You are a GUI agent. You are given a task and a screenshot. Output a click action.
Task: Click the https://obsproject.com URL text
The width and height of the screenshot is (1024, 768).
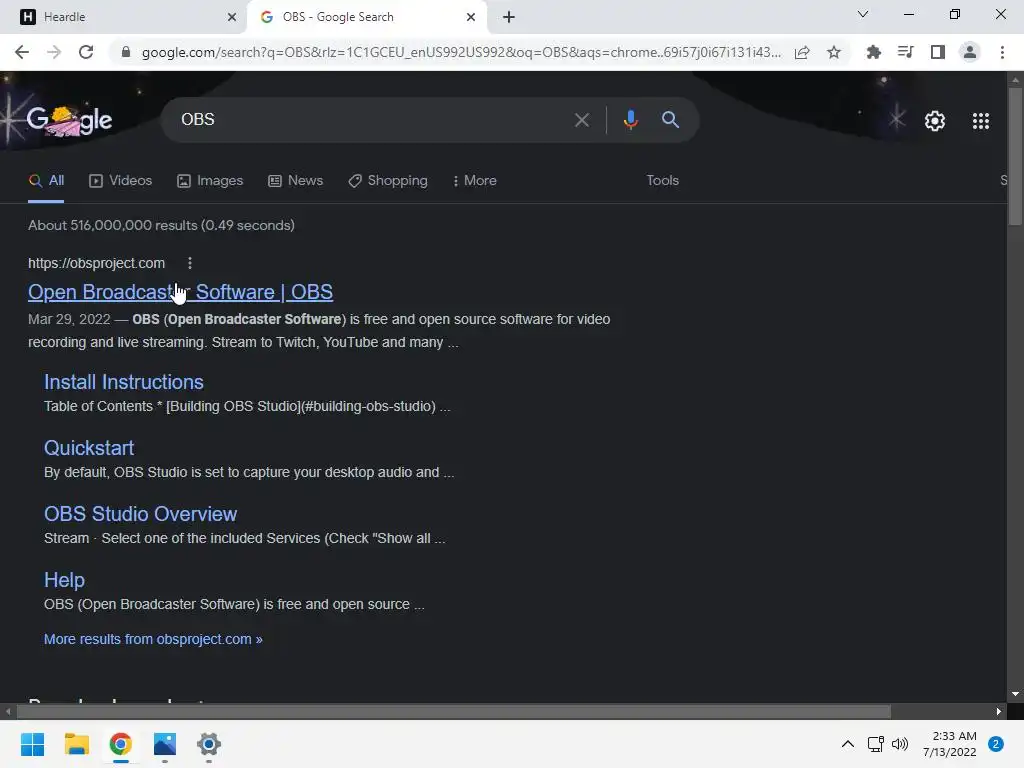97,263
